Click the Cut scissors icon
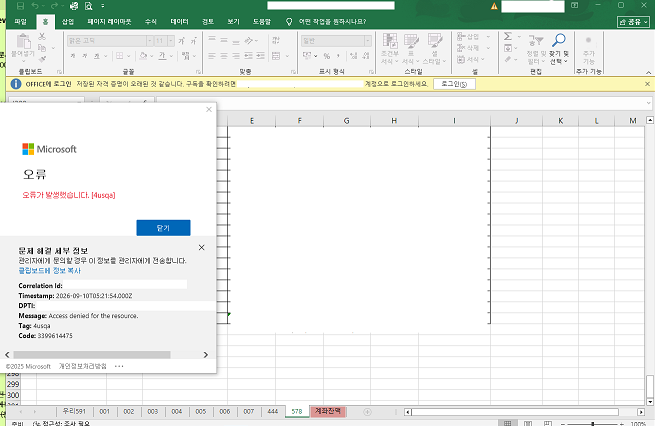 (x=42, y=37)
